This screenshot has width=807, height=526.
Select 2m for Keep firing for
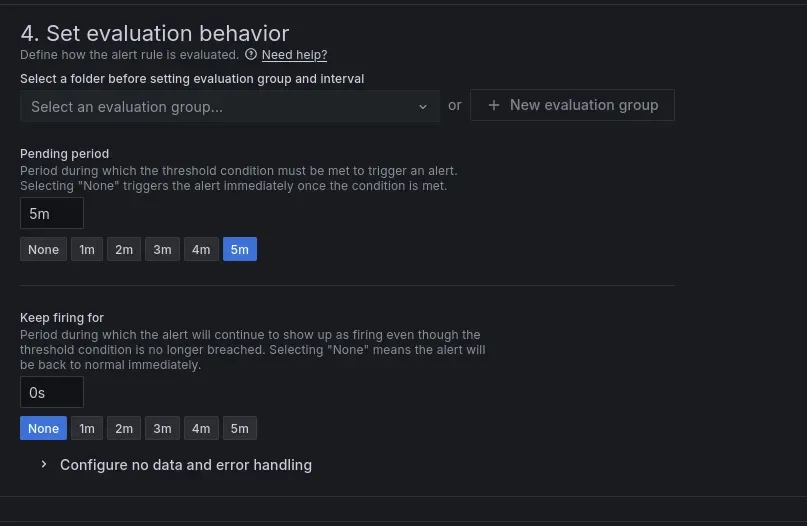tap(124, 428)
